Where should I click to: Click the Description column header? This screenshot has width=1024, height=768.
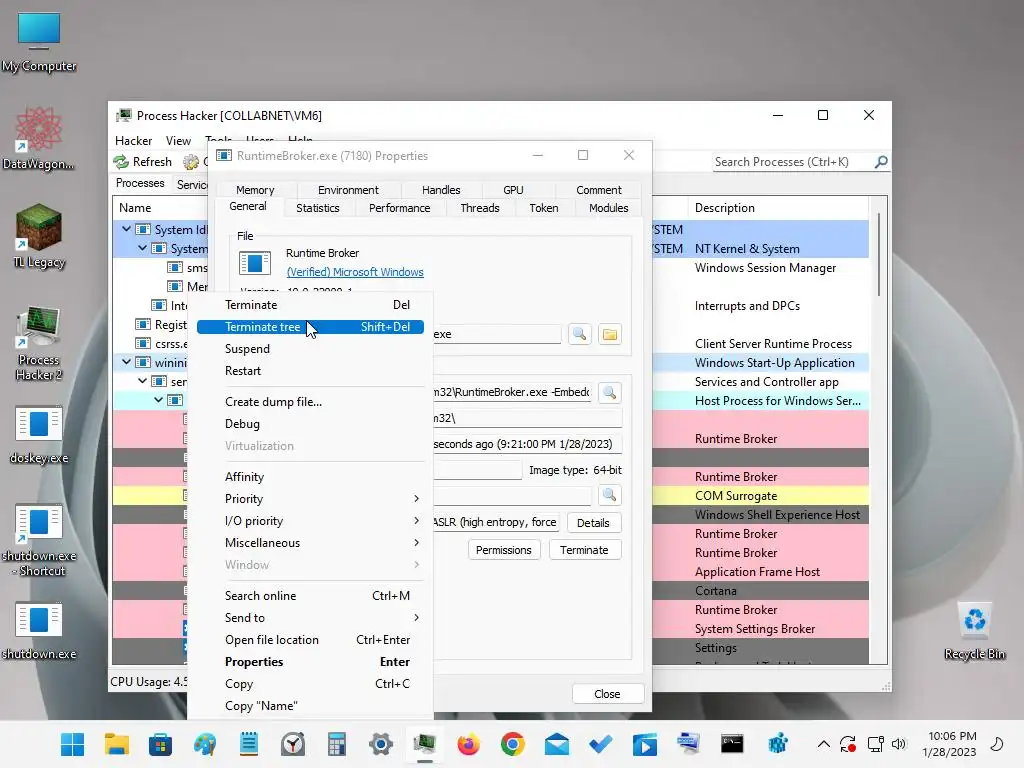click(x=777, y=208)
